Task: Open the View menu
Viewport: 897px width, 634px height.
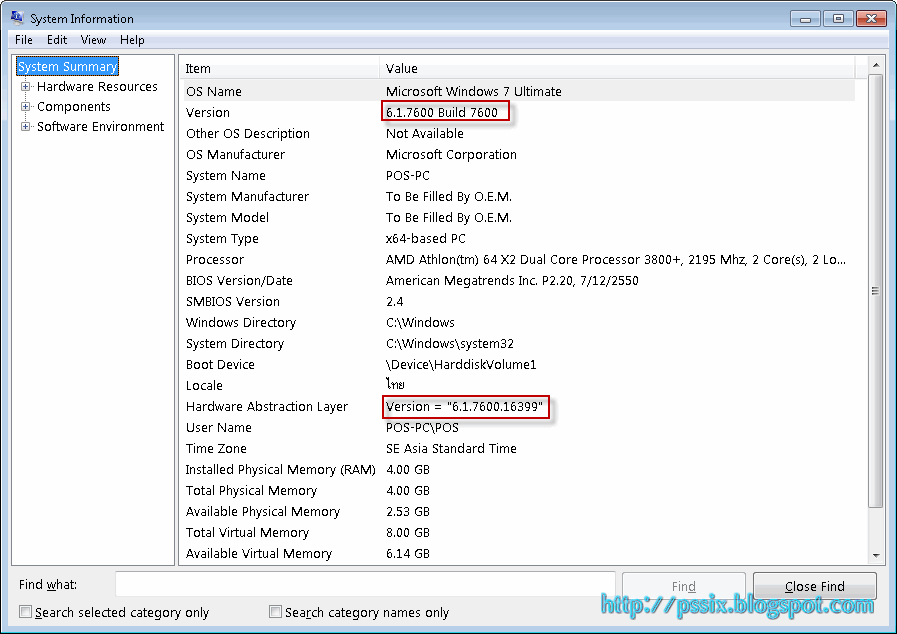Action: point(93,40)
